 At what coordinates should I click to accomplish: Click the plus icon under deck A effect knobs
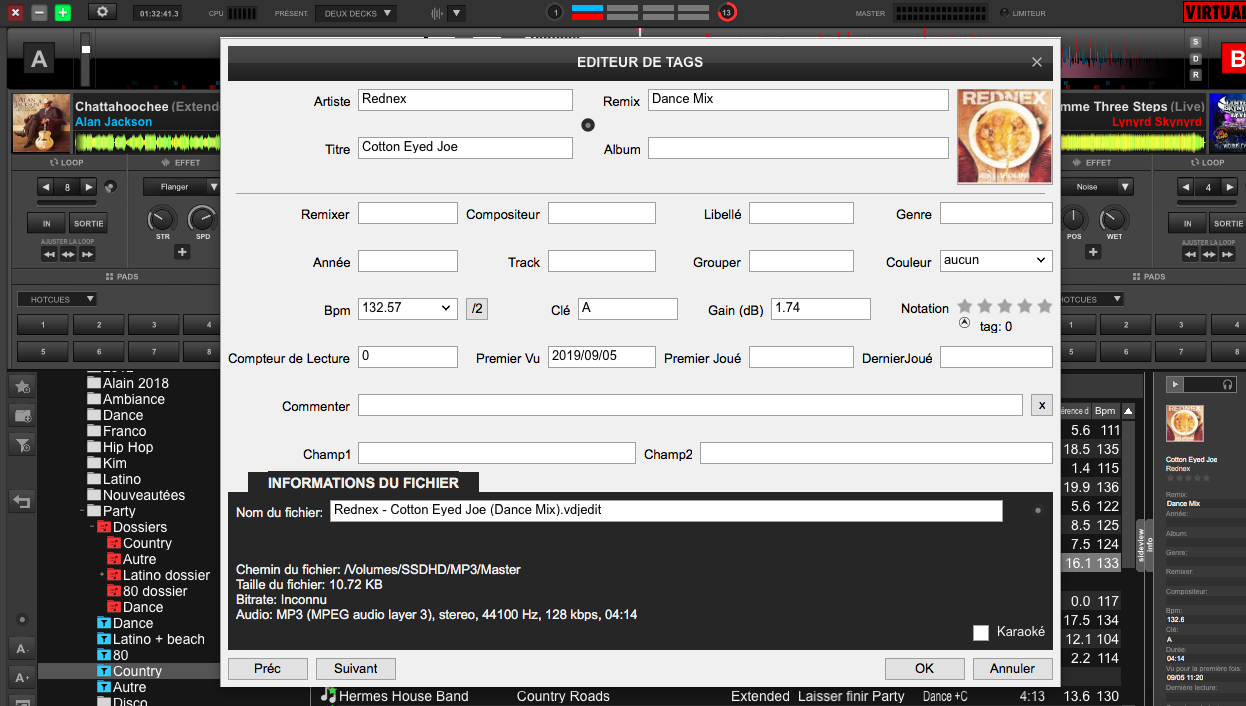pos(182,252)
